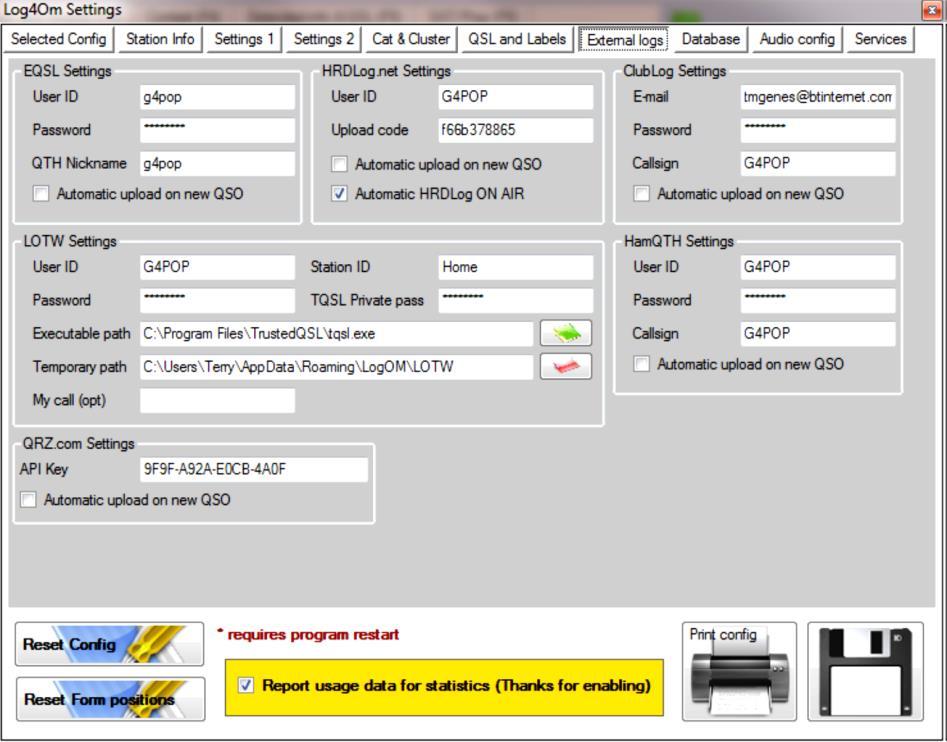Click the Print config printer button
Viewport: 947px width, 742px height.
[x=739, y=671]
